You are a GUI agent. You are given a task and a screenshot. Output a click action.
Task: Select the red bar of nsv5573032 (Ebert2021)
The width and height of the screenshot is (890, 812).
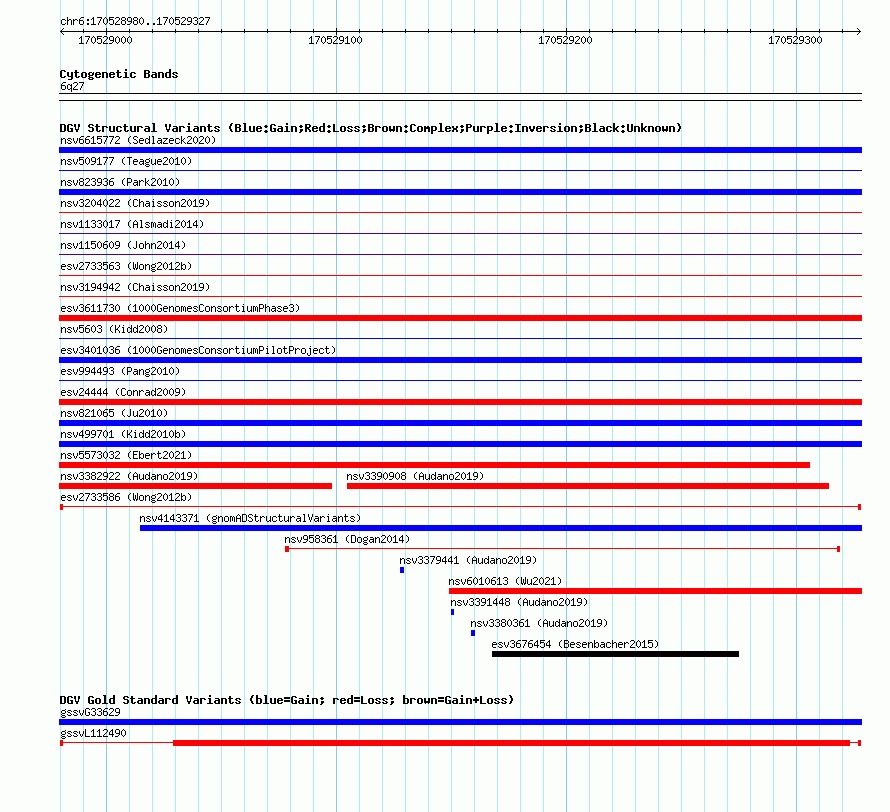click(434, 465)
